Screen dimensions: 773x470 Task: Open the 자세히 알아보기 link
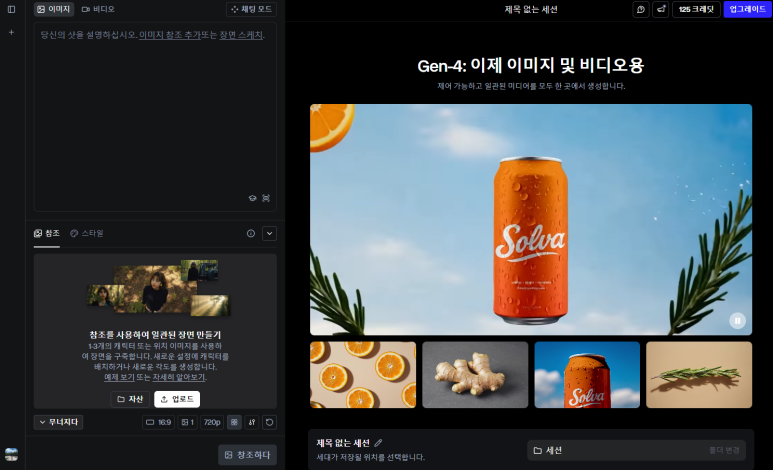coord(178,377)
